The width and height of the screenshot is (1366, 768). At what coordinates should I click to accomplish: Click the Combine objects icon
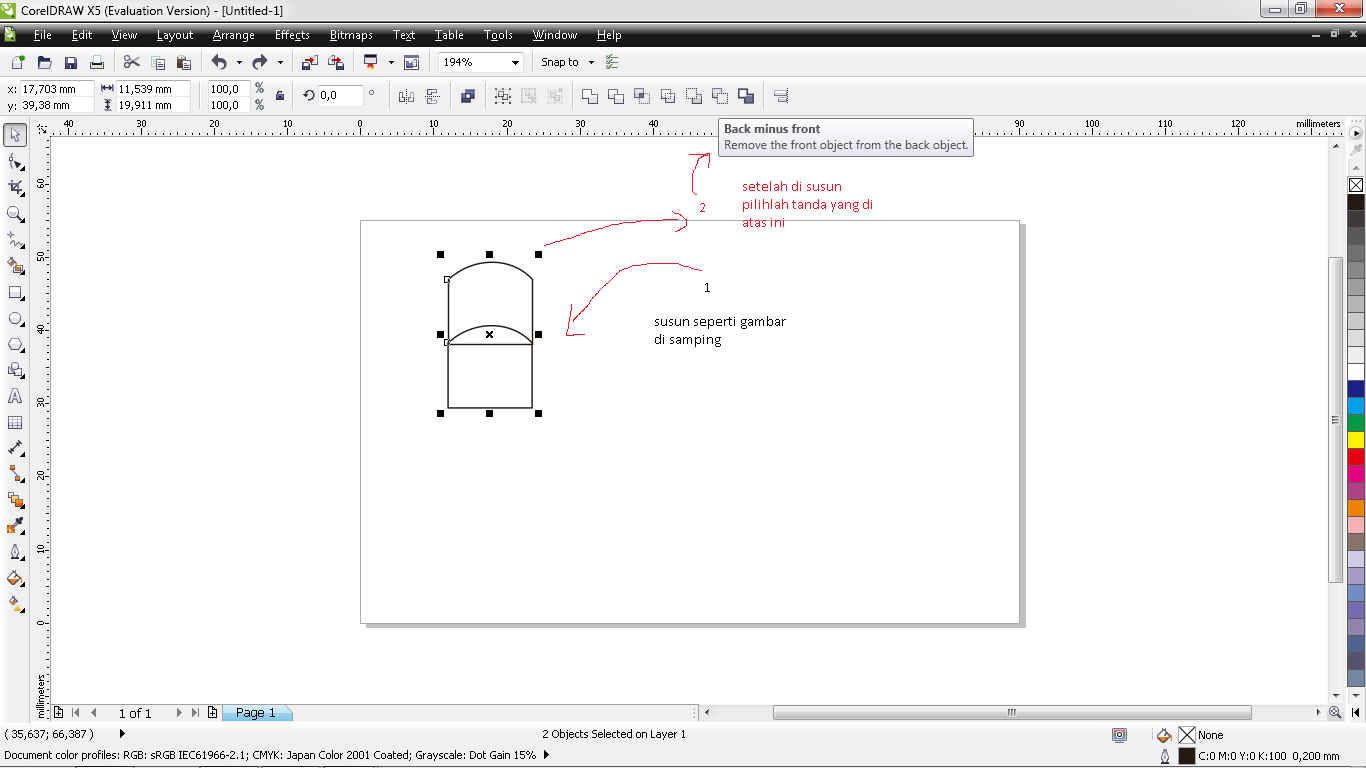pyautogui.click(x=467, y=96)
